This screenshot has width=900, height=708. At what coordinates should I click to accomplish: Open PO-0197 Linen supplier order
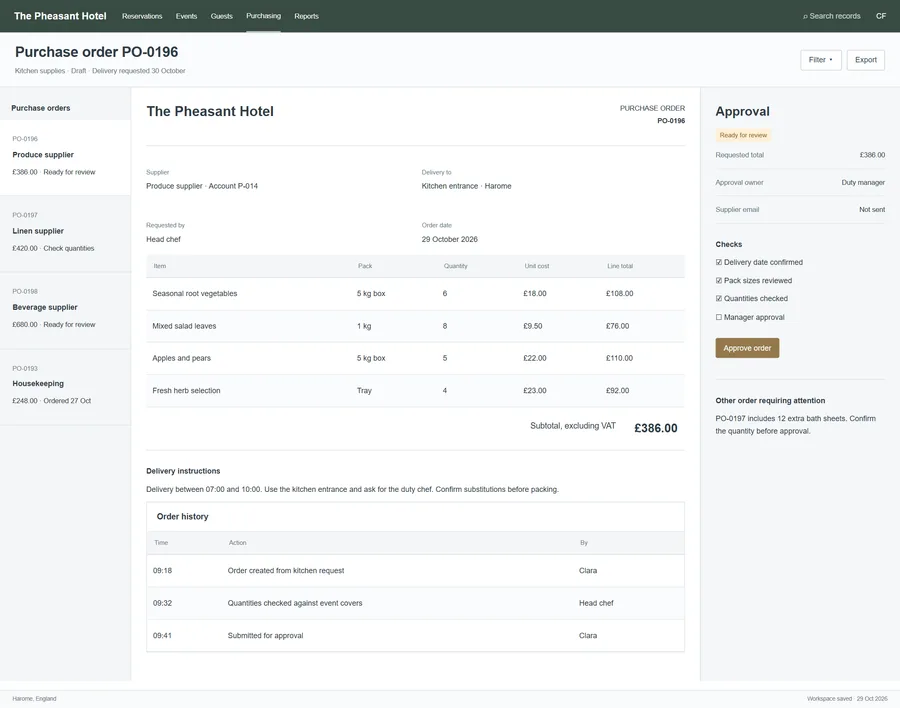(65, 234)
